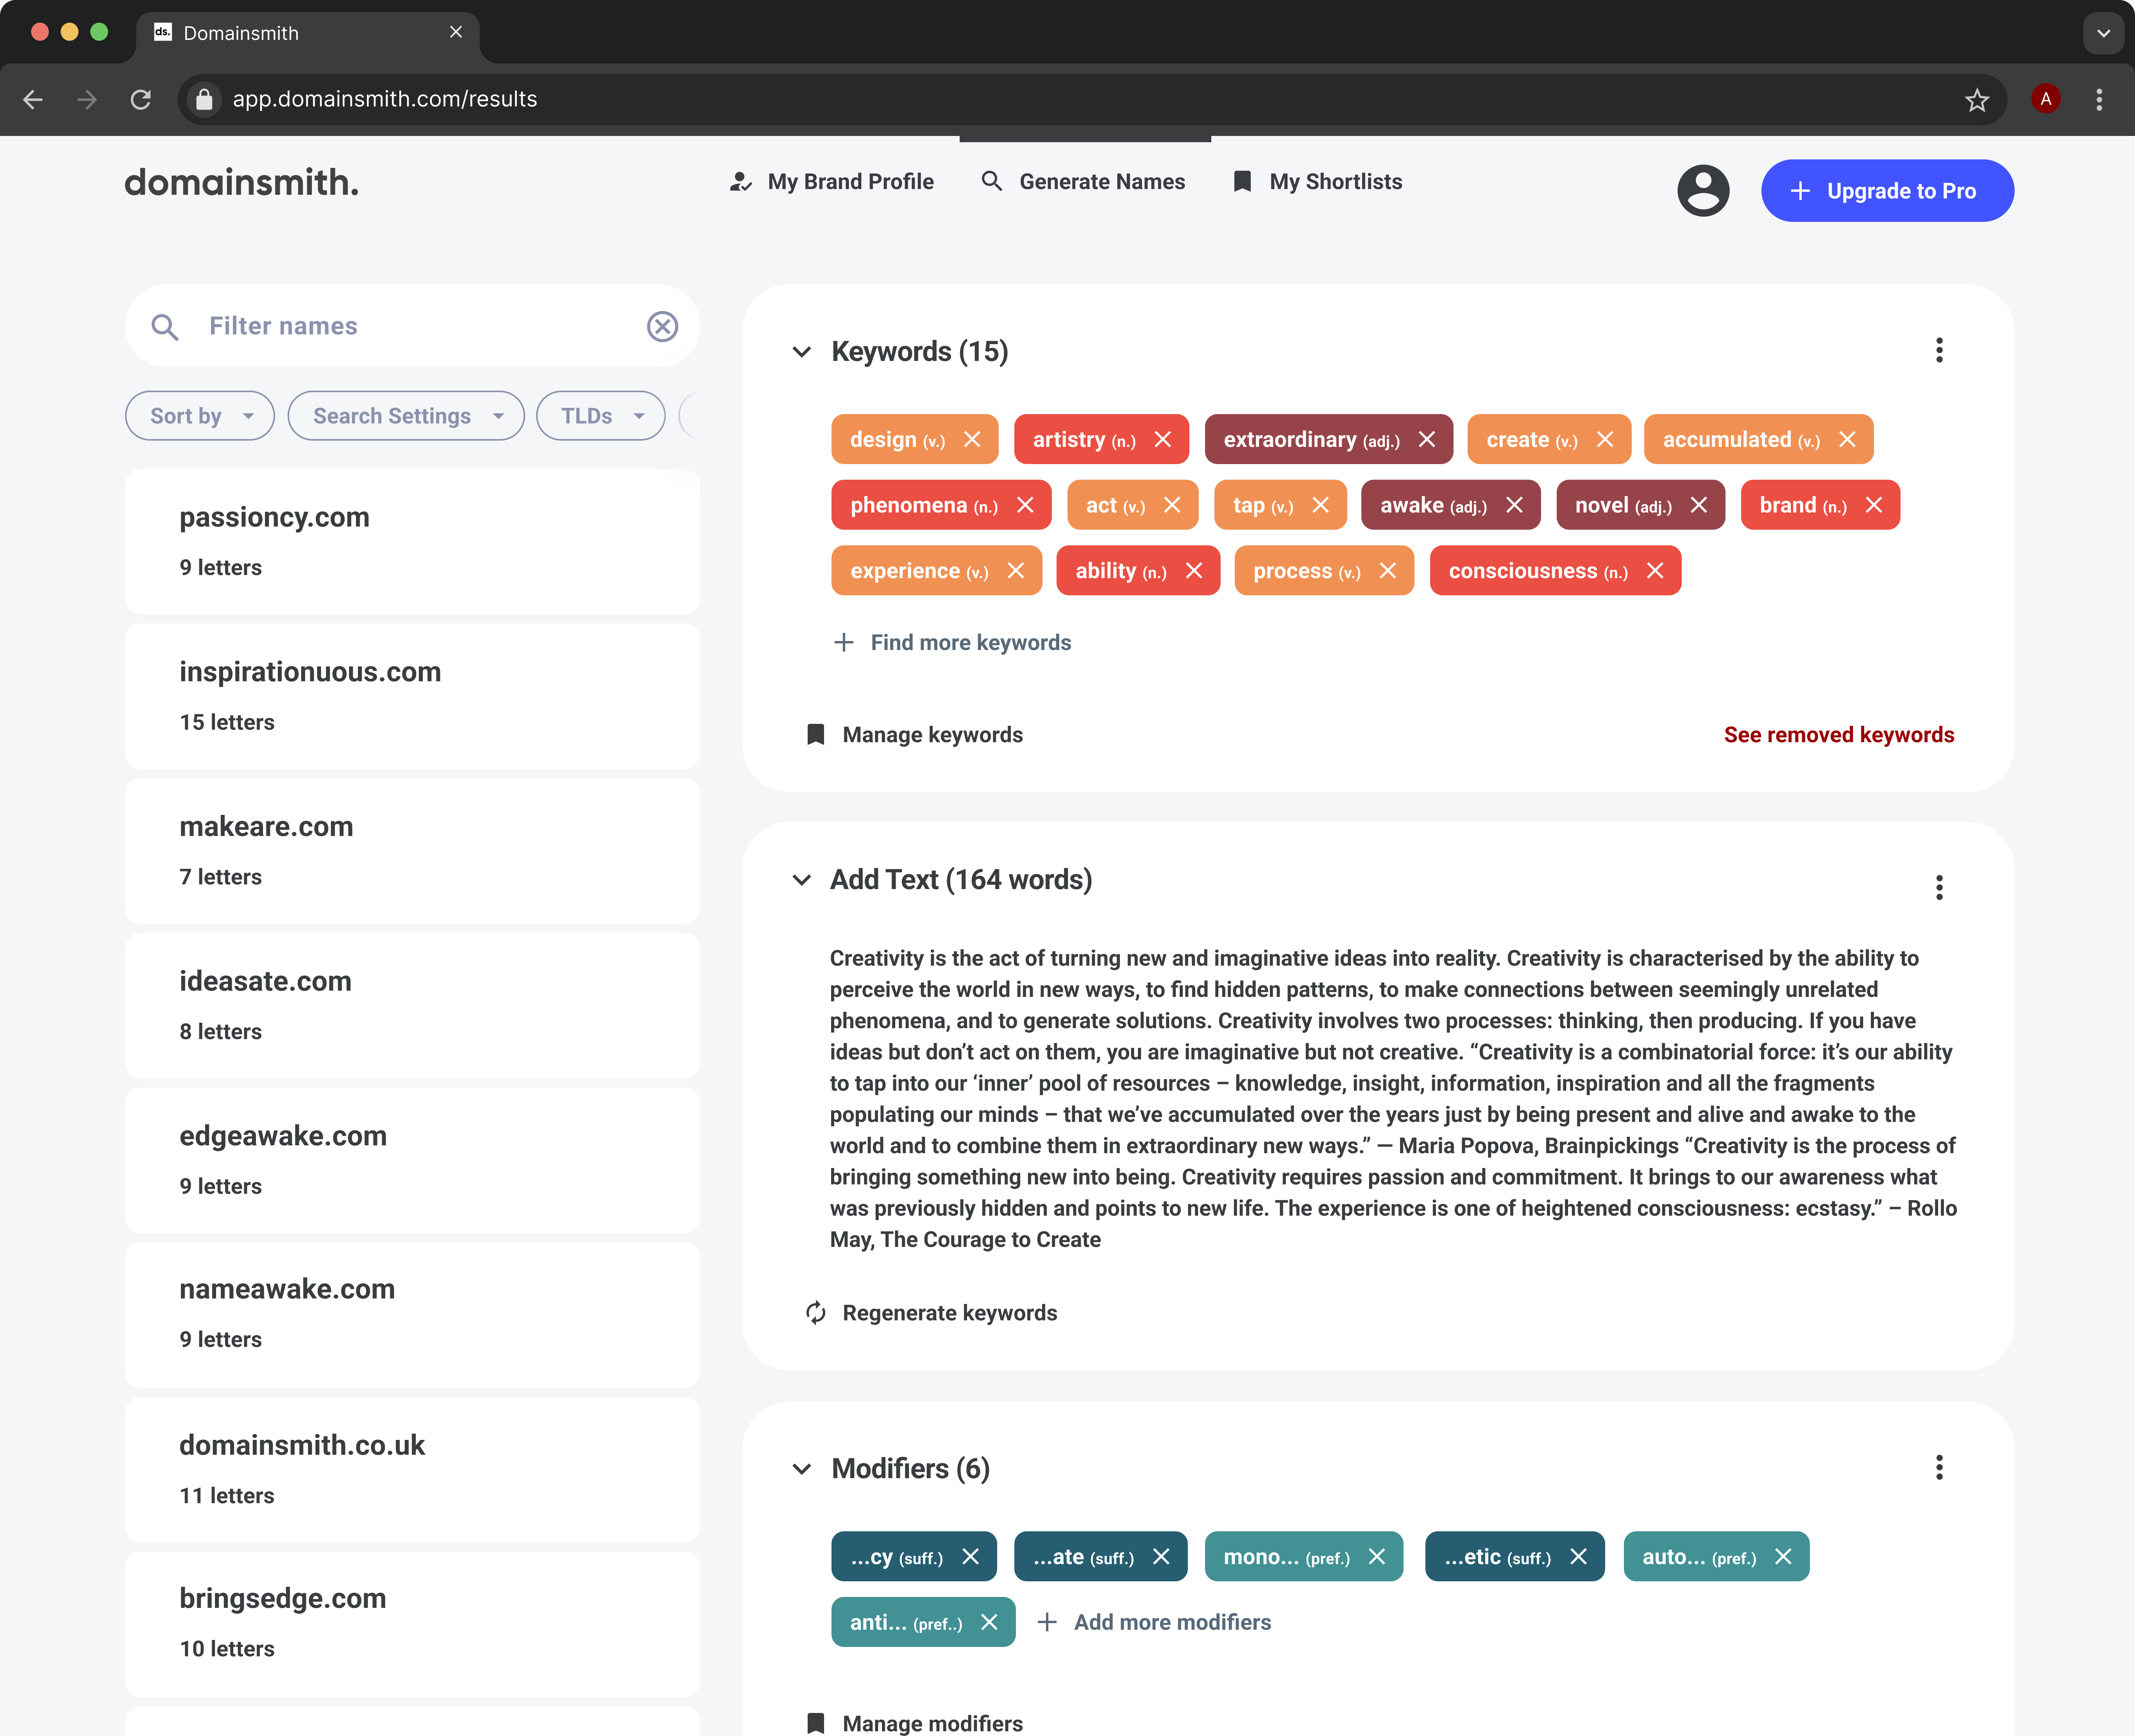
Task: Remove the ...etic suffix modifier
Action: 1578,1557
